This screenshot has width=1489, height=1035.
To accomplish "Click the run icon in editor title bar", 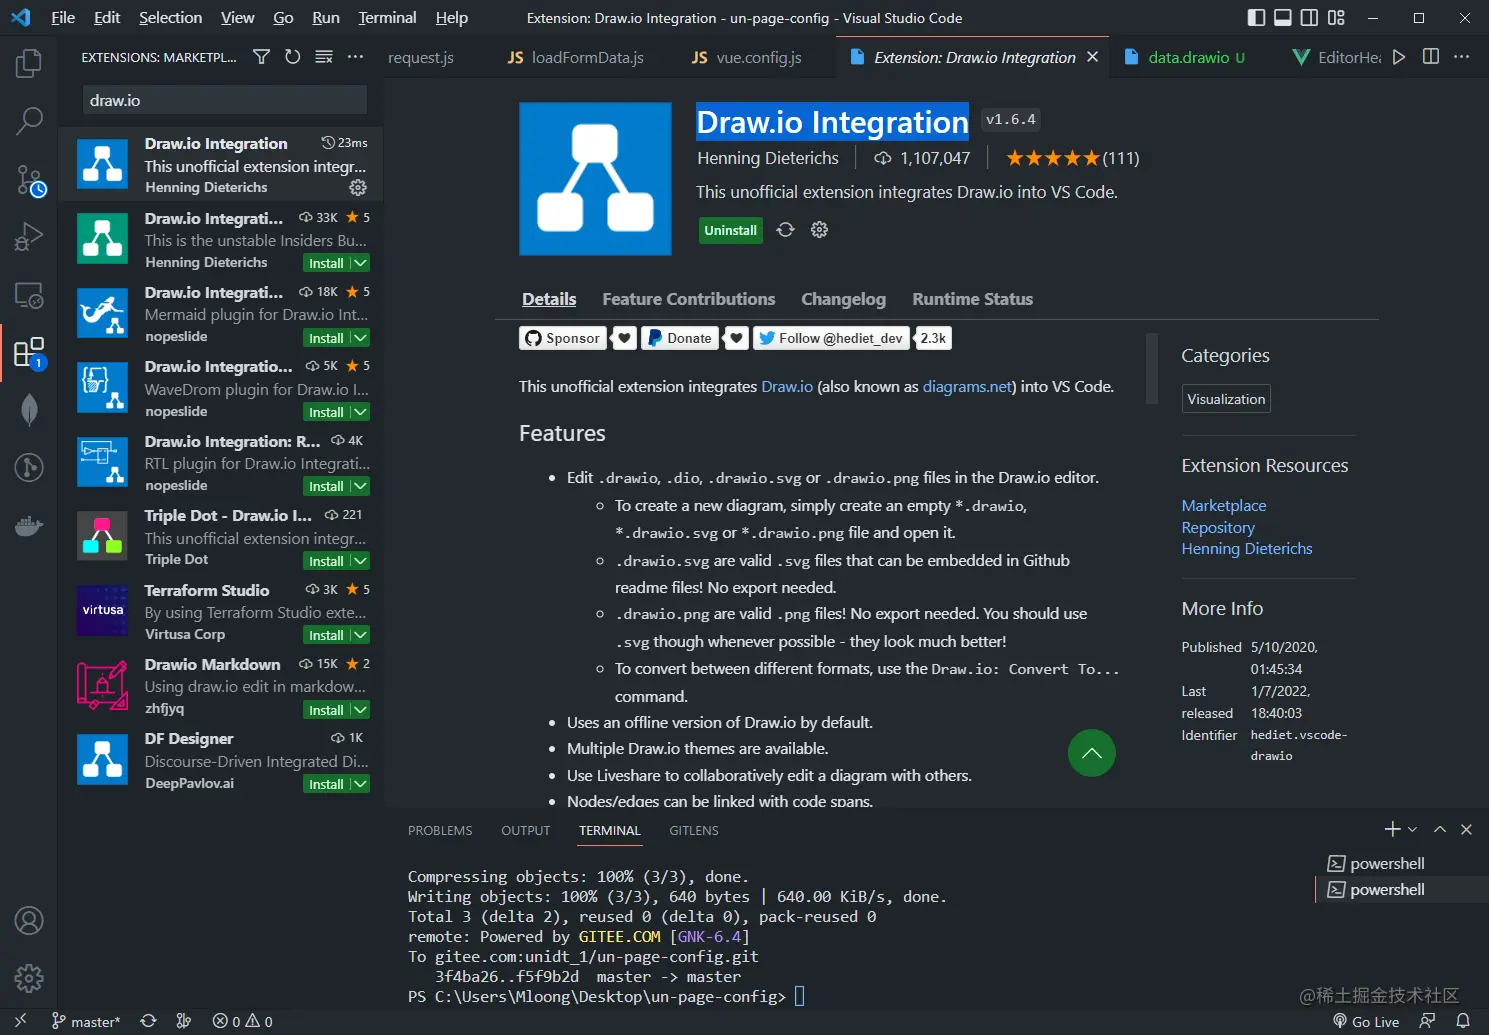I will click(x=1399, y=57).
